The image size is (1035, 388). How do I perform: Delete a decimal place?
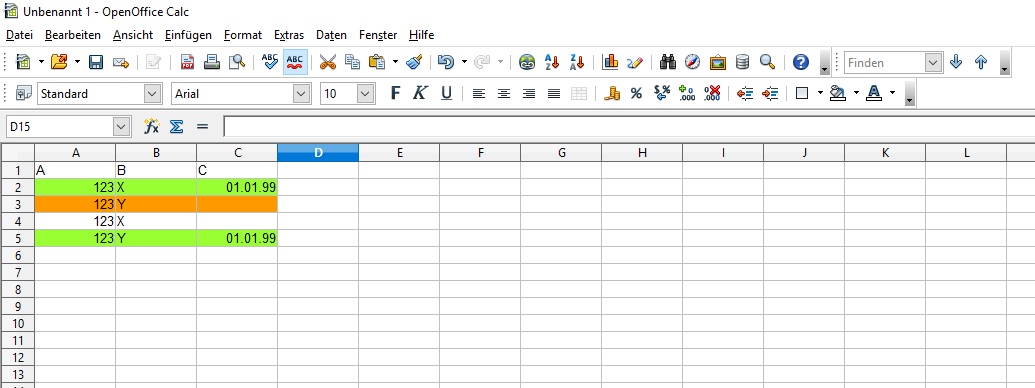(712, 94)
